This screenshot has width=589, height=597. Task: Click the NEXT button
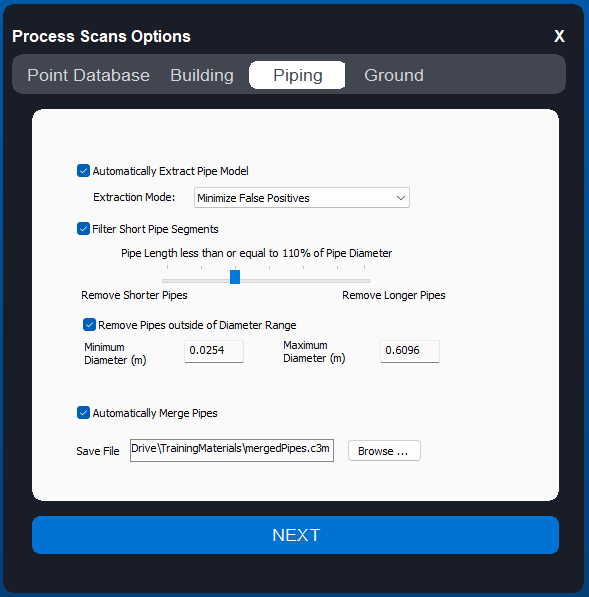click(295, 535)
